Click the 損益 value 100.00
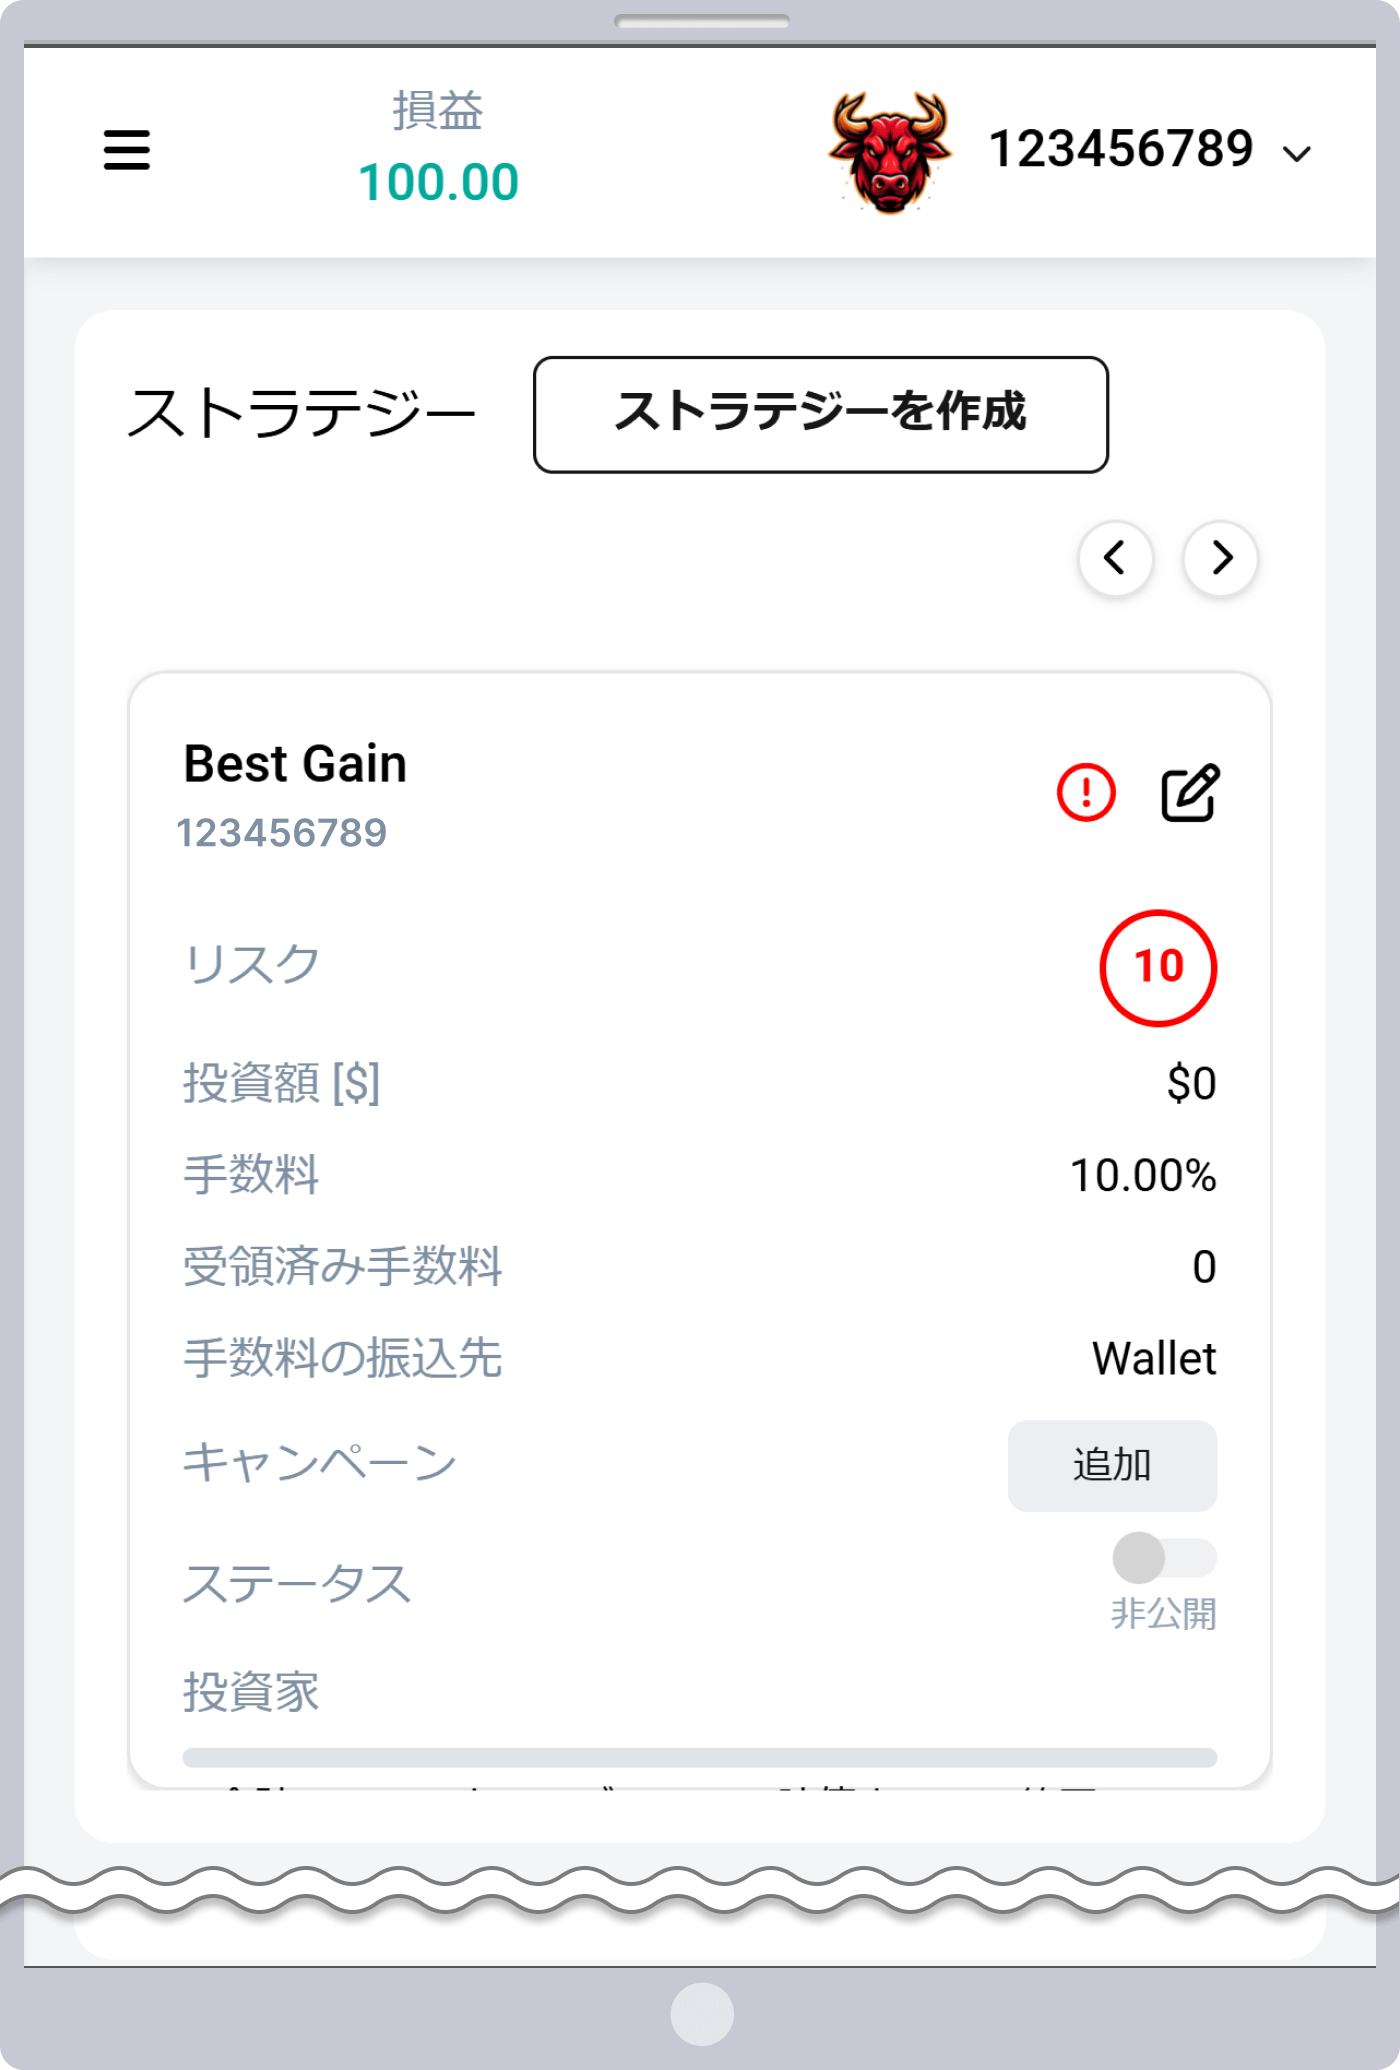Image resolution: width=1400 pixels, height=2070 pixels. coord(438,183)
